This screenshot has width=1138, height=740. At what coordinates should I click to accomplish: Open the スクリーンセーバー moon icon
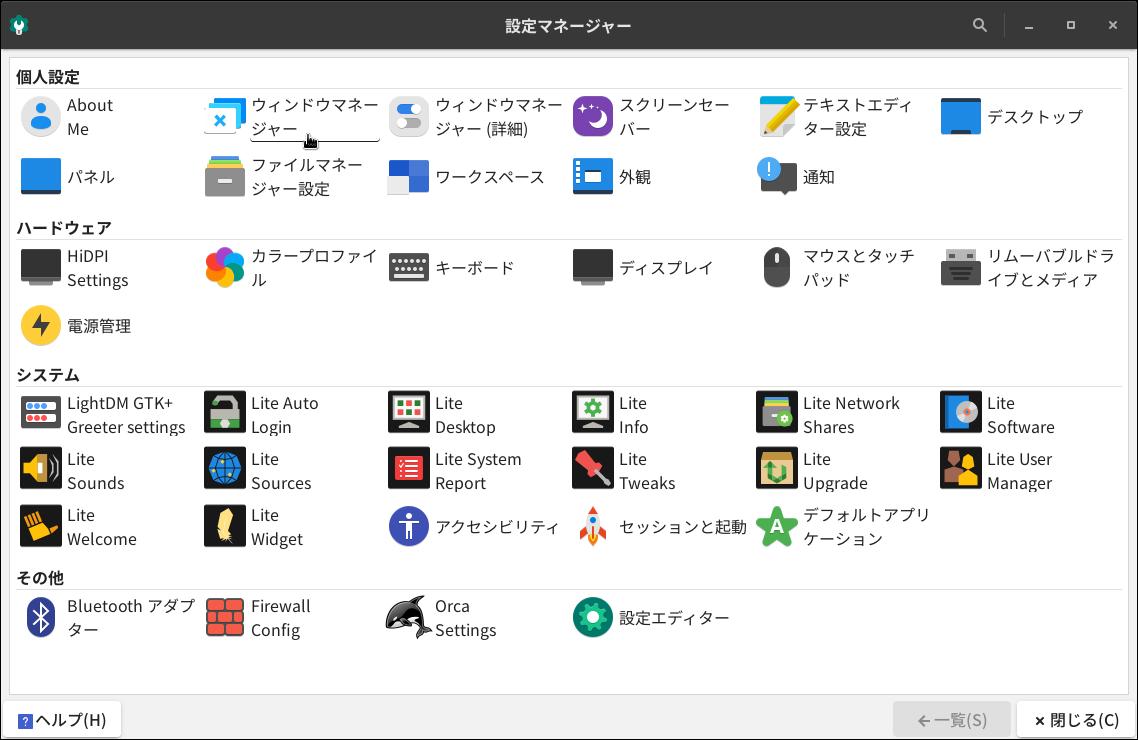click(x=593, y=117)
